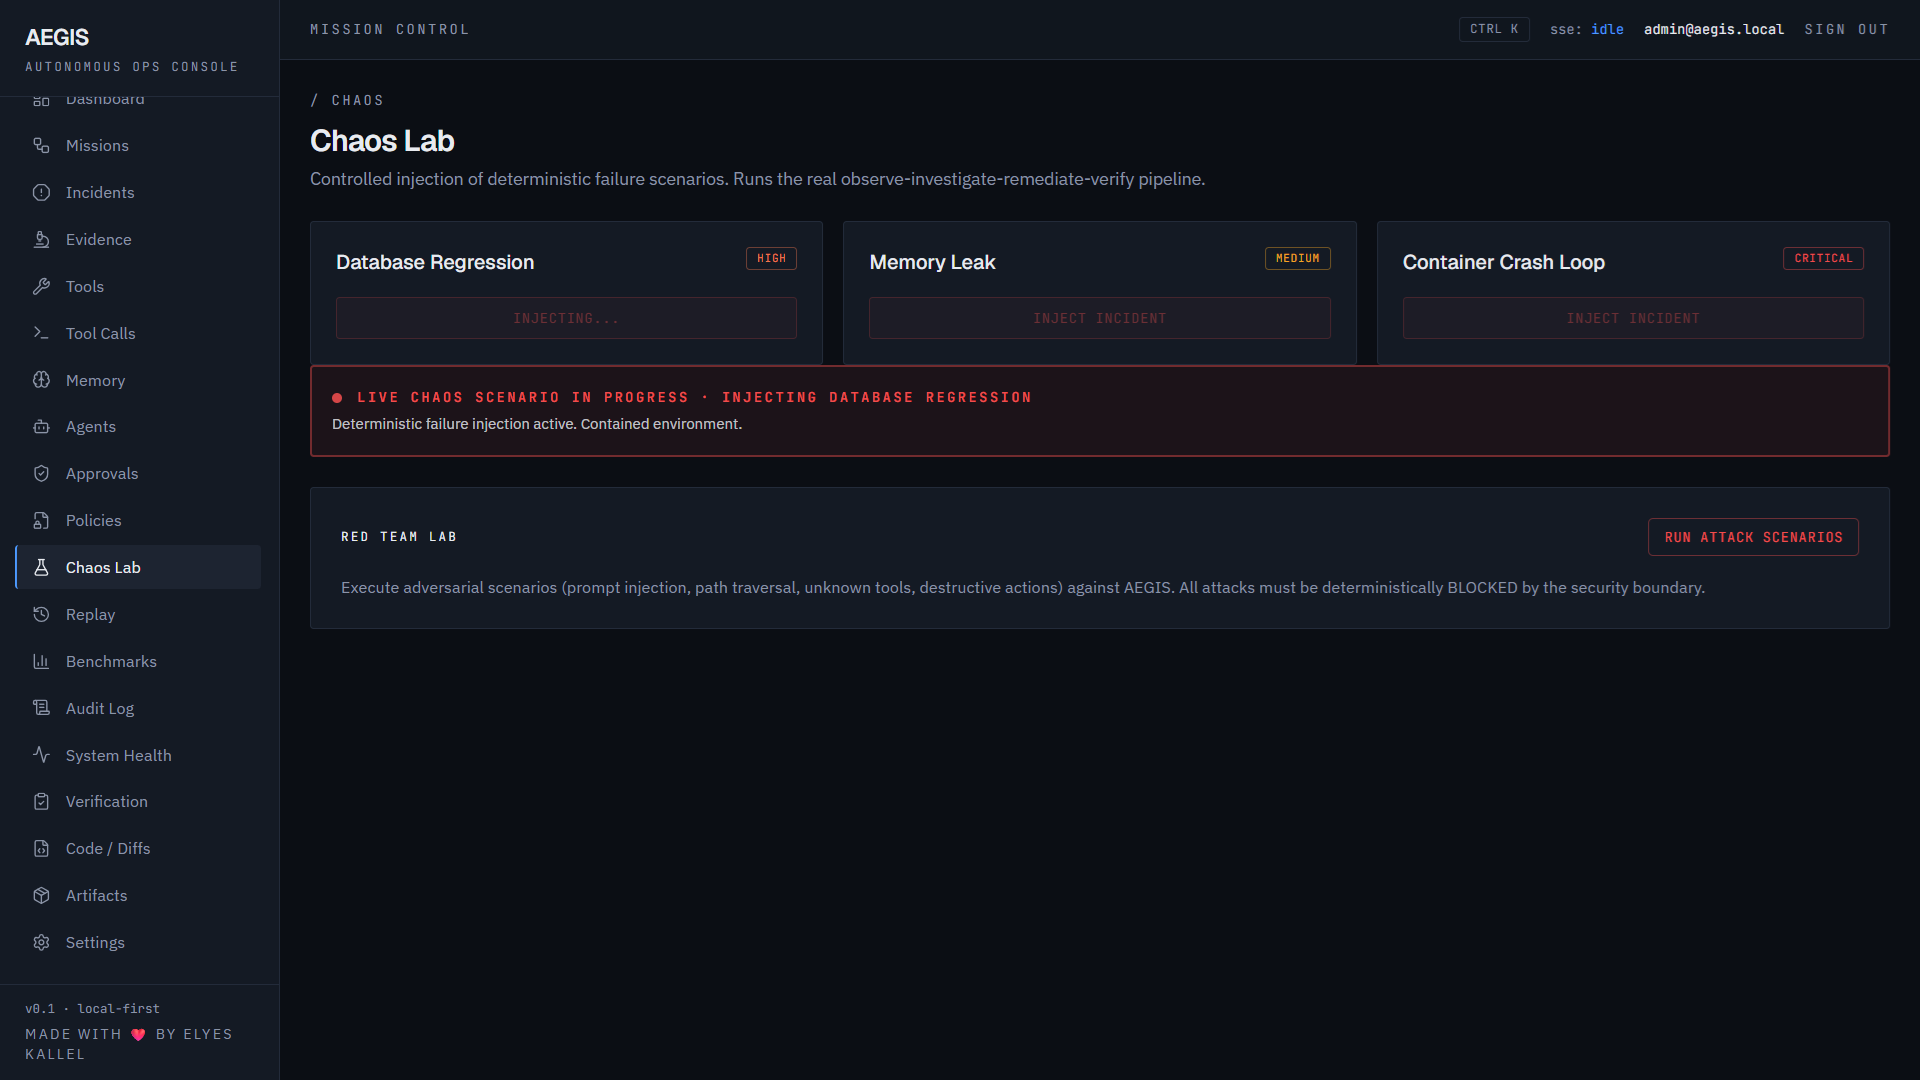Click the Replay history icon
Viewport: 1920px width, 1080px height.
41,615
